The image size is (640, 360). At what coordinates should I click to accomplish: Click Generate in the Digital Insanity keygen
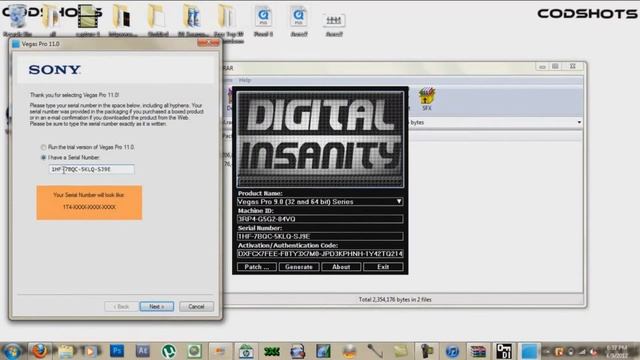coord(299,267)
